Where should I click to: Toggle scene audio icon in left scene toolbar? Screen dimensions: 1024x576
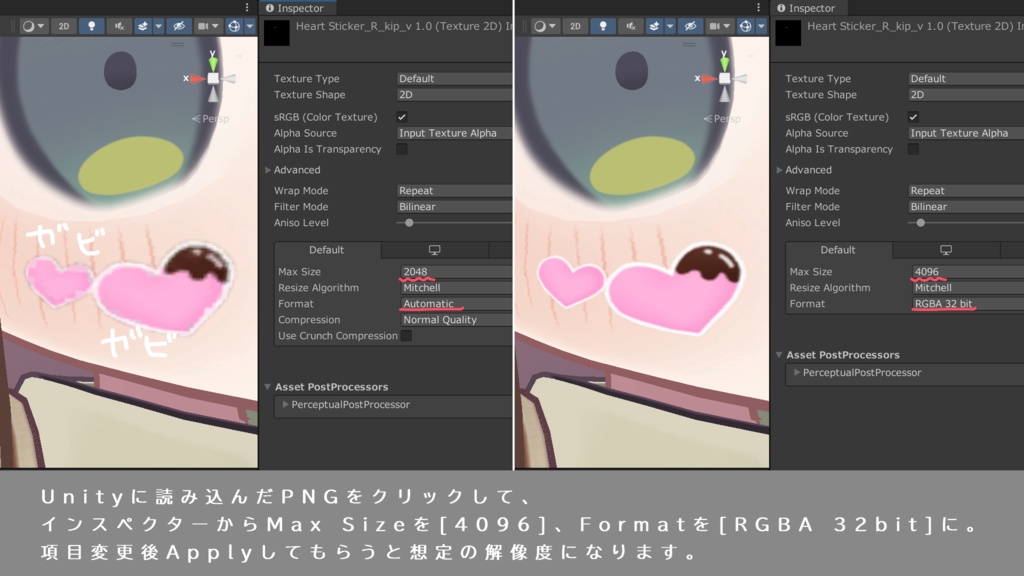pyautogui.click(x=119, y=26)
